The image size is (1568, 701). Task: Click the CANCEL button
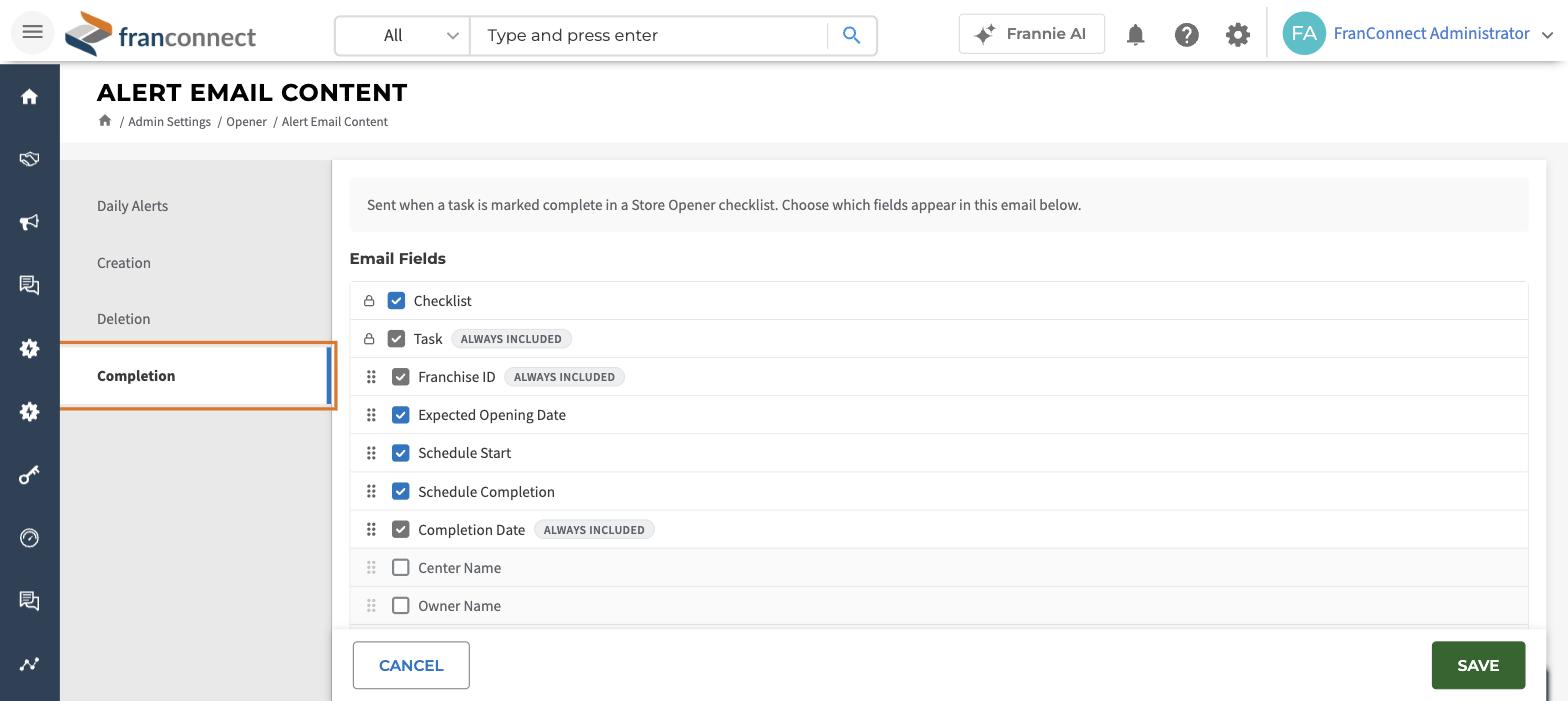pyautogui.click(x=411, y=665)
